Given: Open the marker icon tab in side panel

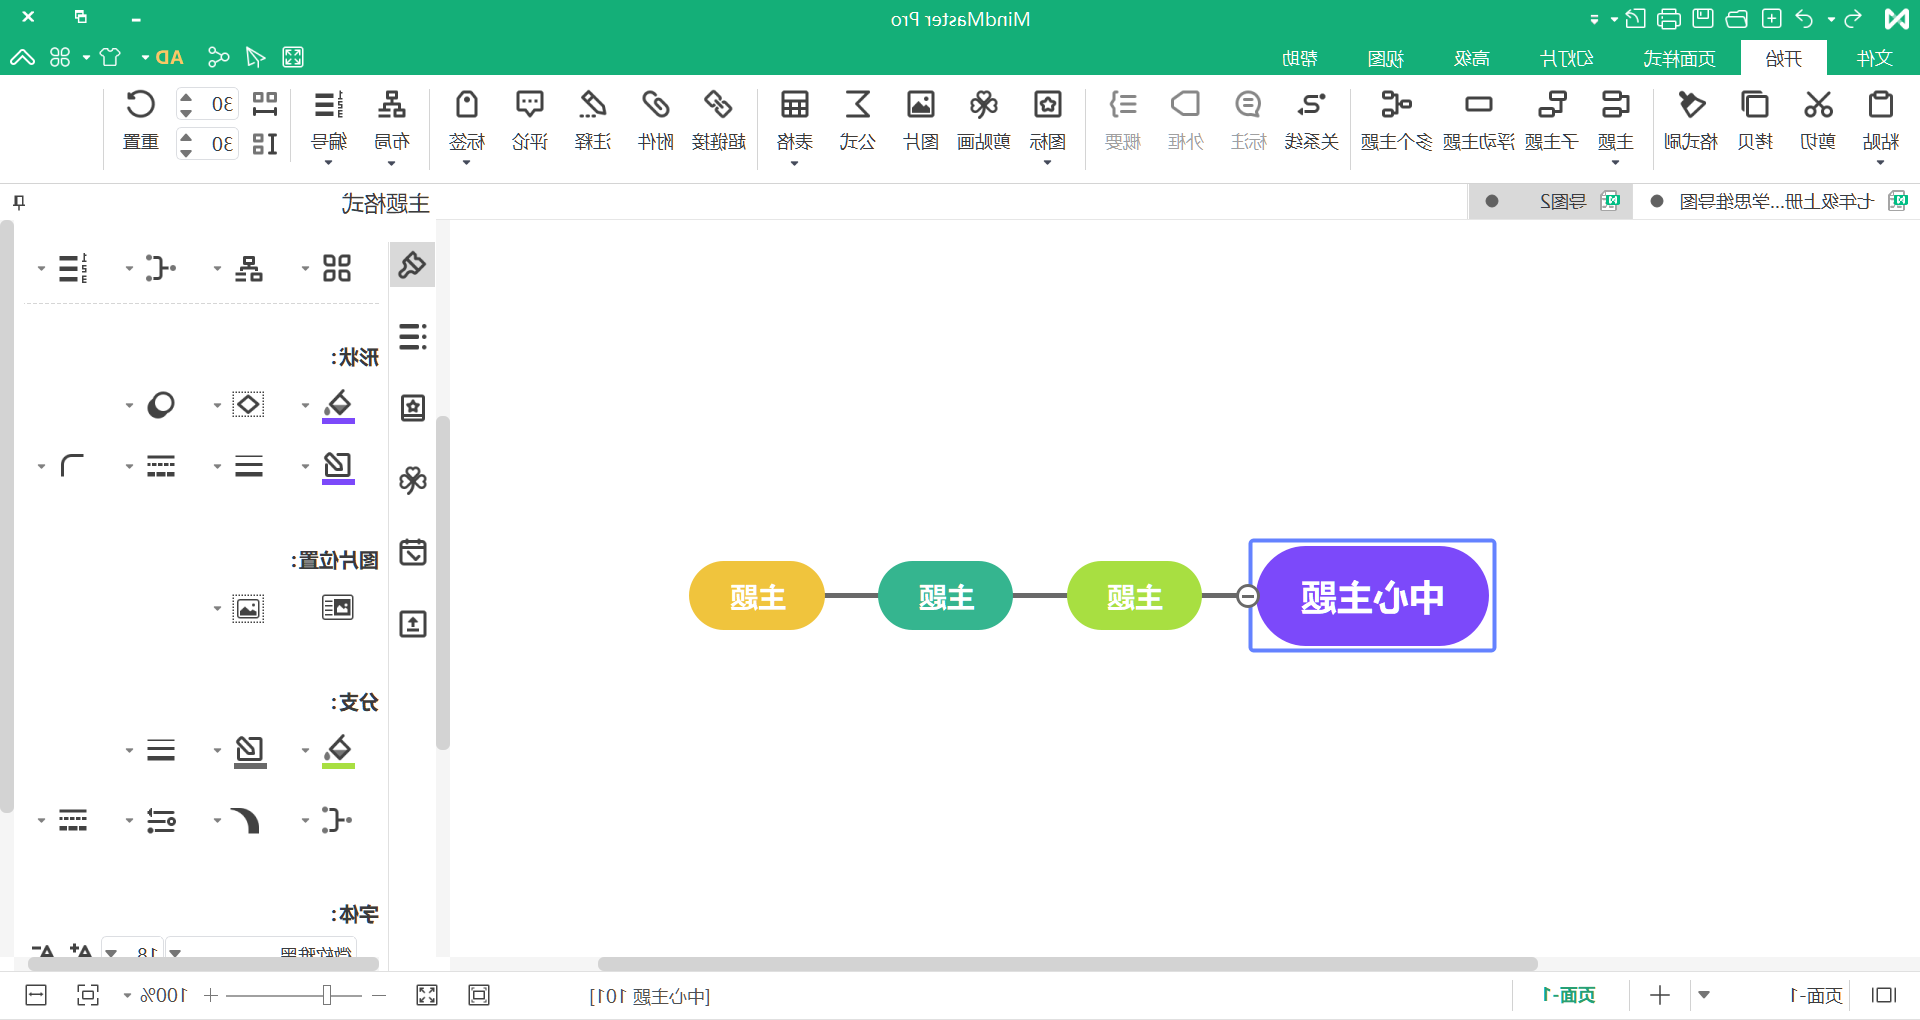Looking at the screenshot, I should click(412, 408).
